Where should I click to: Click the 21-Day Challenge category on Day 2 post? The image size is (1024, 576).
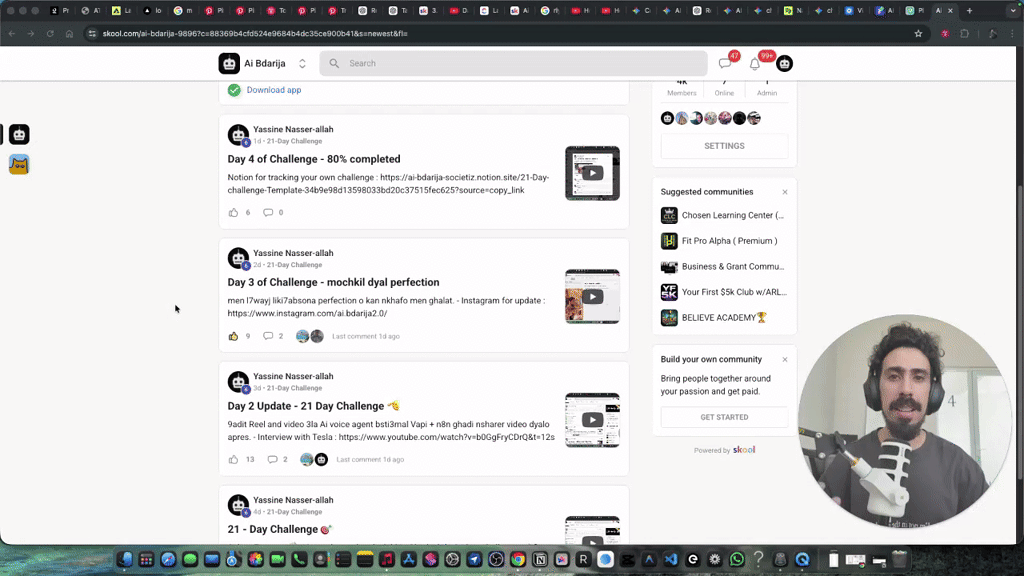294,388
